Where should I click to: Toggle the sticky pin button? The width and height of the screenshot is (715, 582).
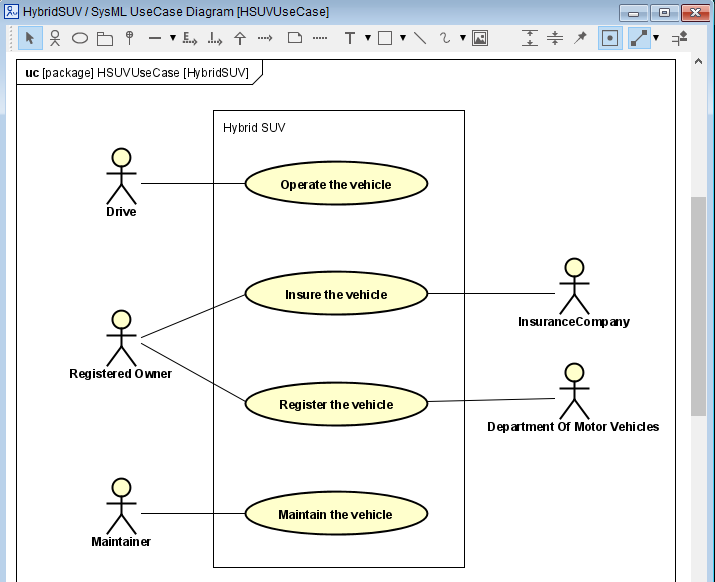point(580,38)
